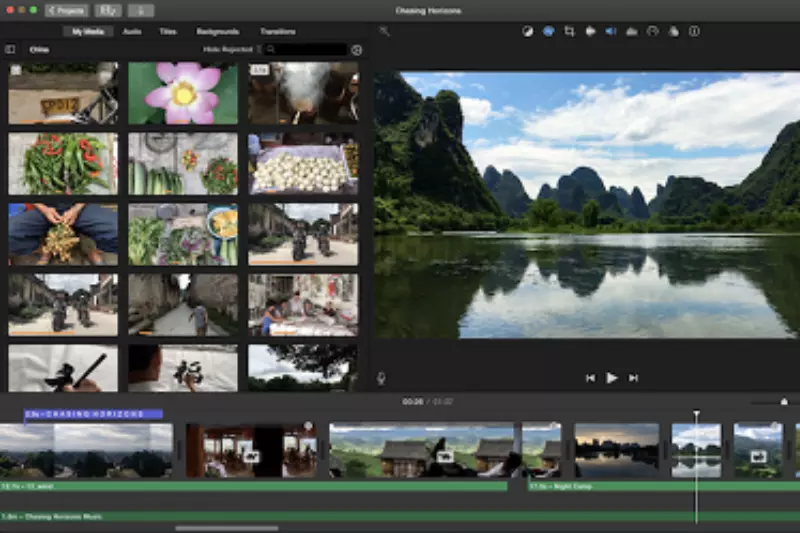800x533 pixels.
Task: Click the import media down-arrow button
Action: pyautogui.click(x=141, y=10)
